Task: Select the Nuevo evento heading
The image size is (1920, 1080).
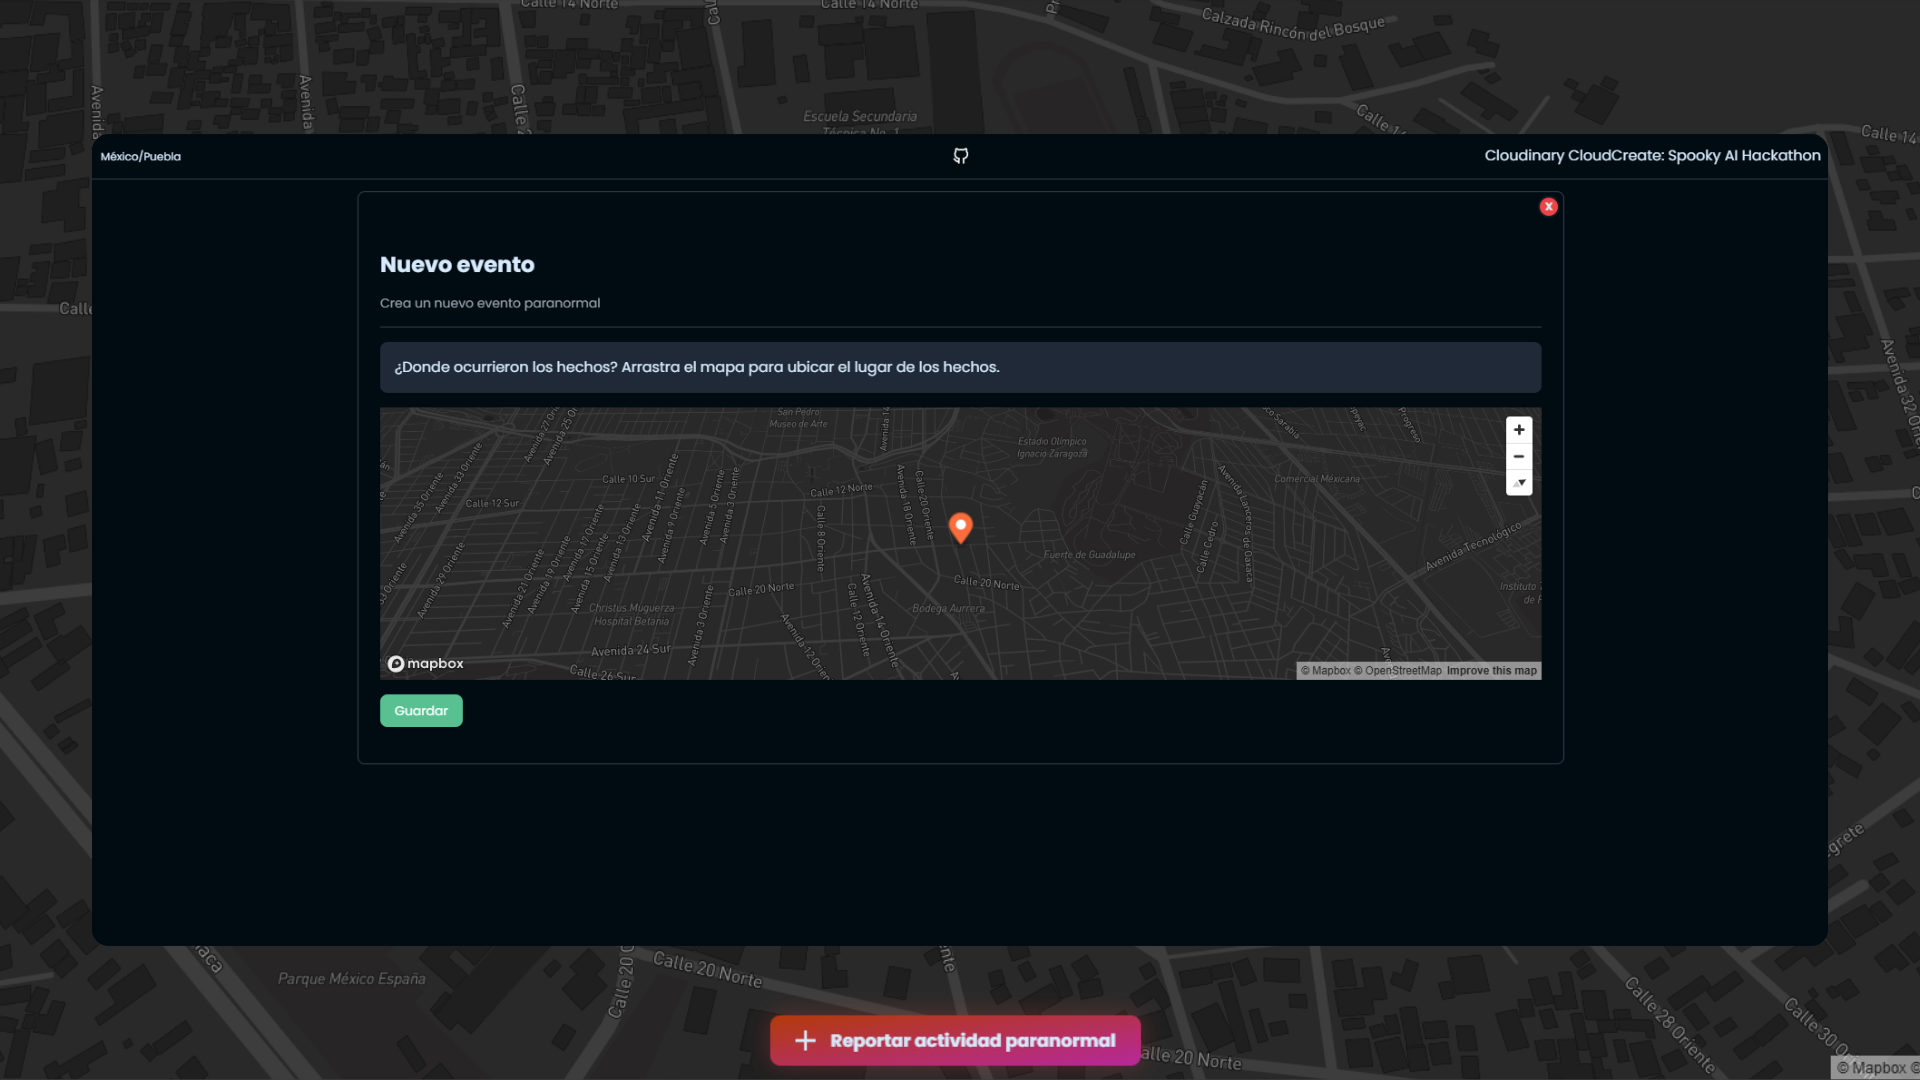Action: point(457,265)
